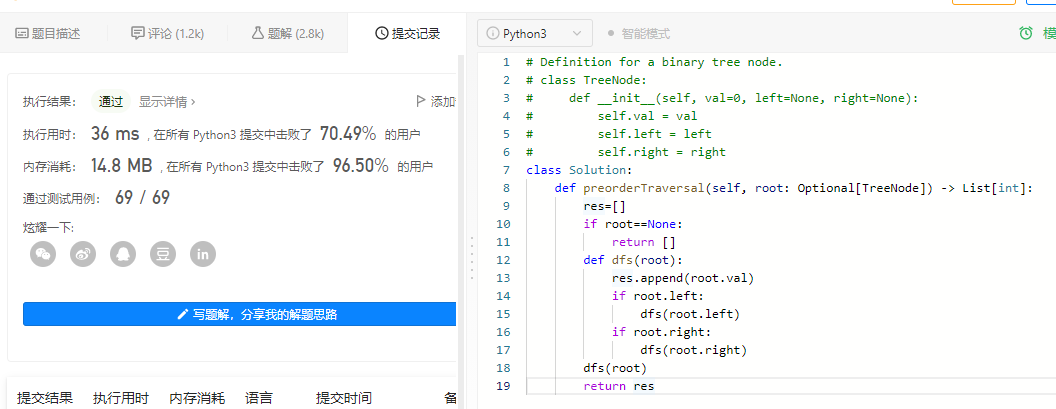The image size is (1056, 409).
Task: Click the 题目描述 tab icon
Action: point(22,33)
